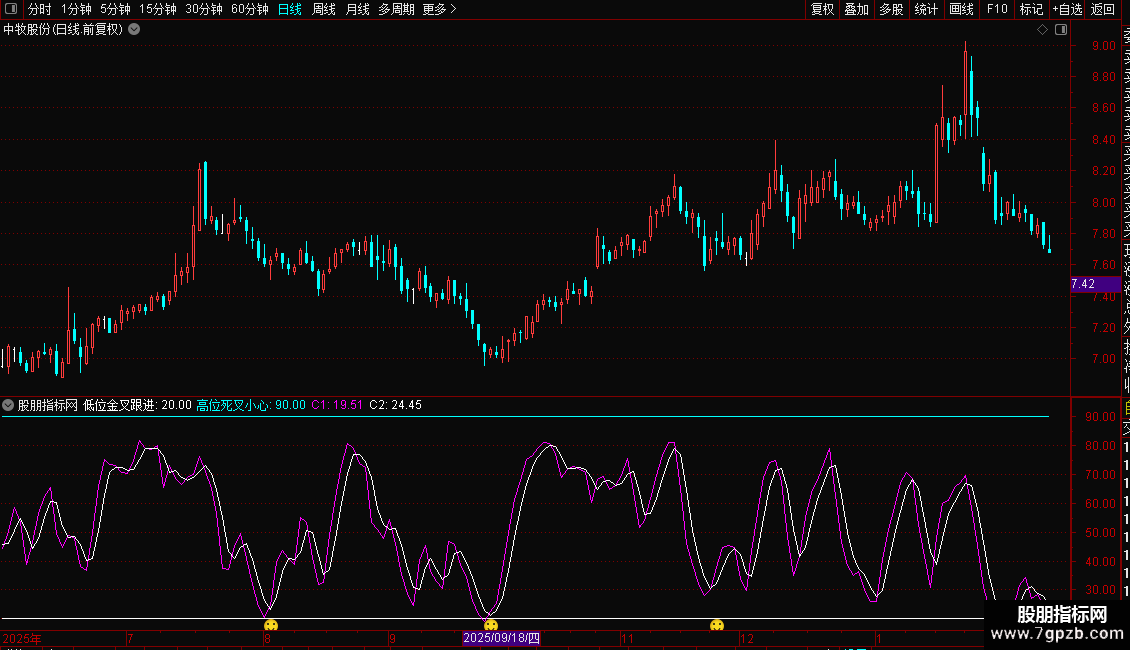Click the diamond marker icon above the chart
Image resolution: width=1130 pixels, height=650 pixels.
click(1042, 30)
